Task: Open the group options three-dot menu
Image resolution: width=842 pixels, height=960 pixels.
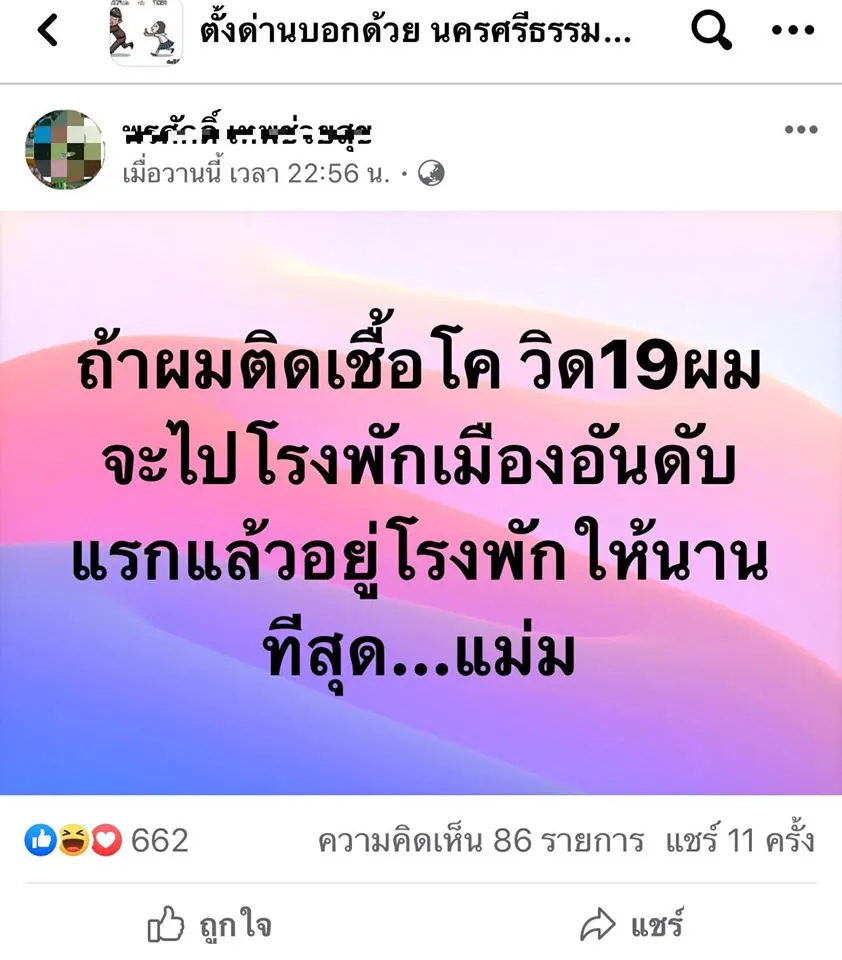Action: point(792,29)
